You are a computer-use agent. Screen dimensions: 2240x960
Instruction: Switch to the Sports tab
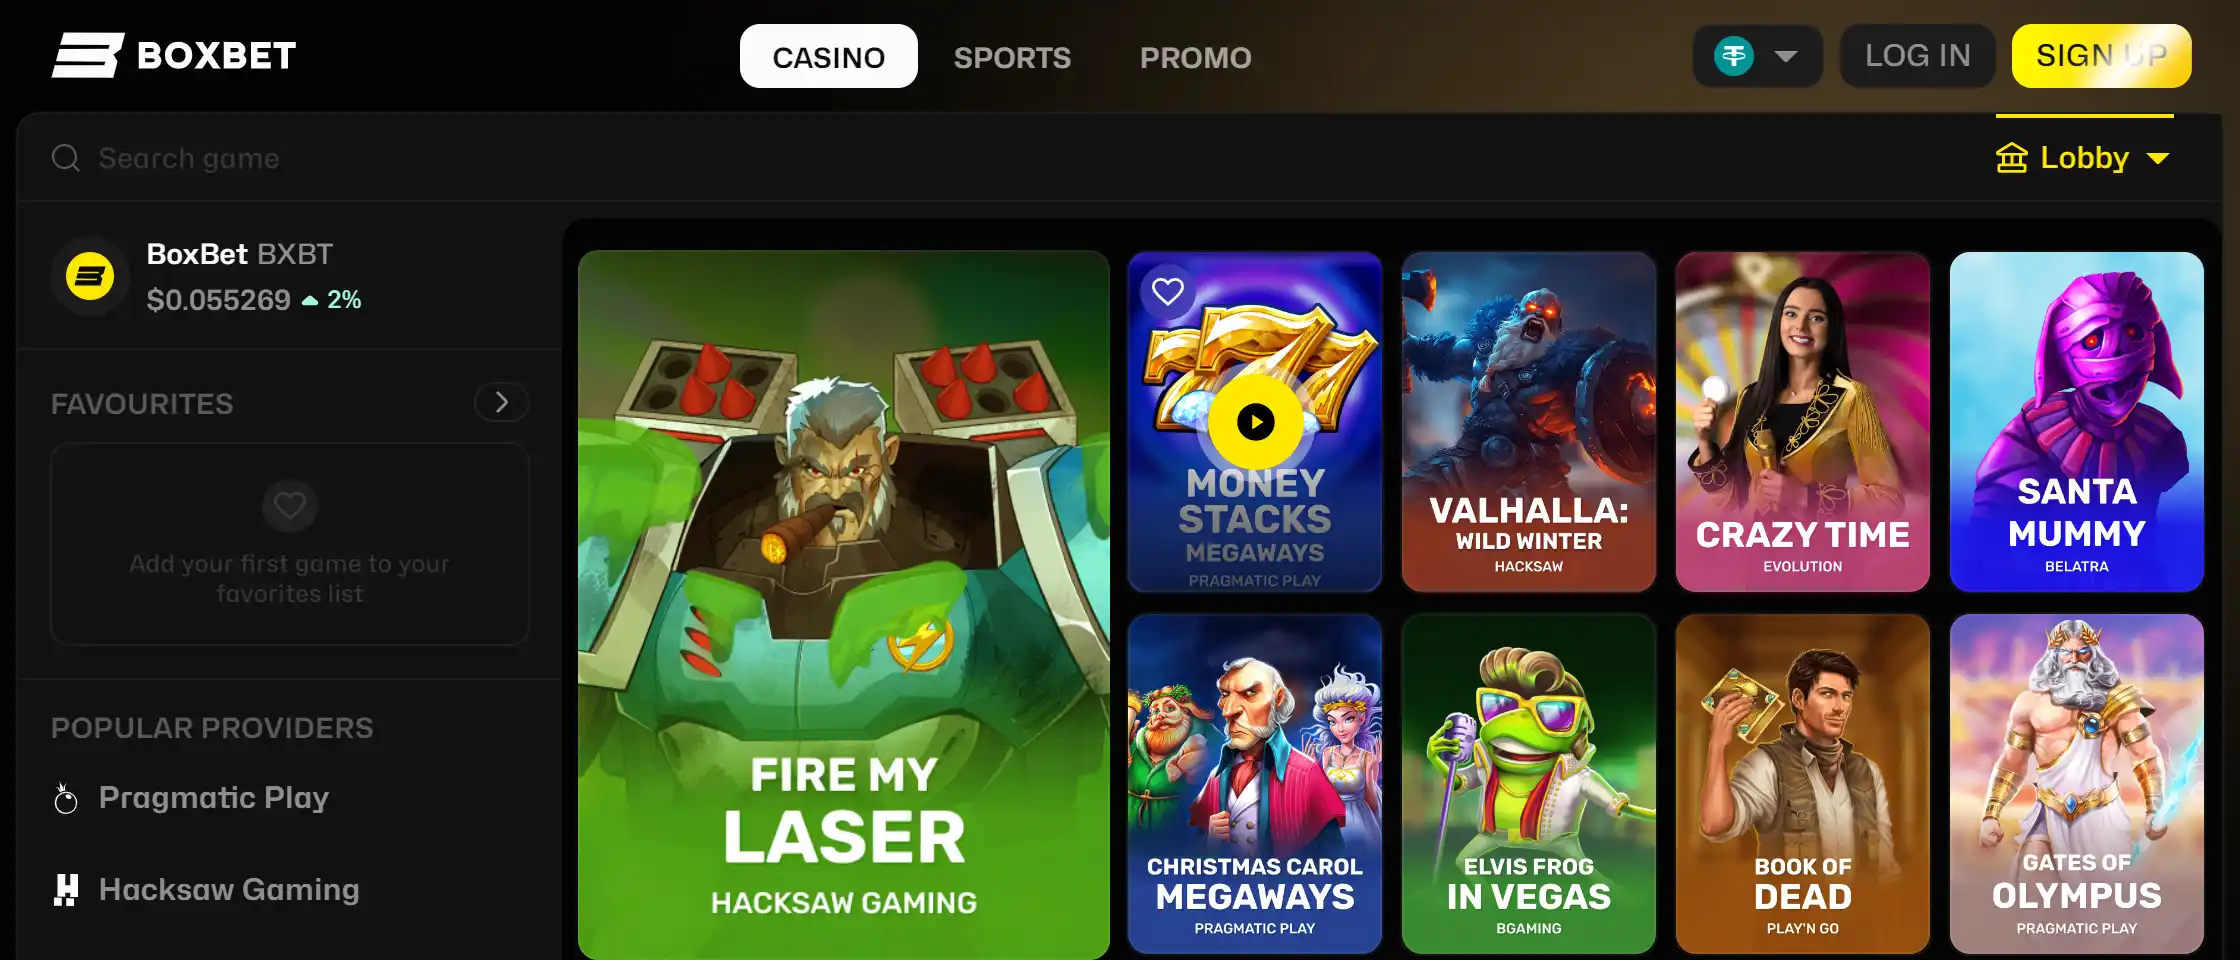click(1012, 57)
